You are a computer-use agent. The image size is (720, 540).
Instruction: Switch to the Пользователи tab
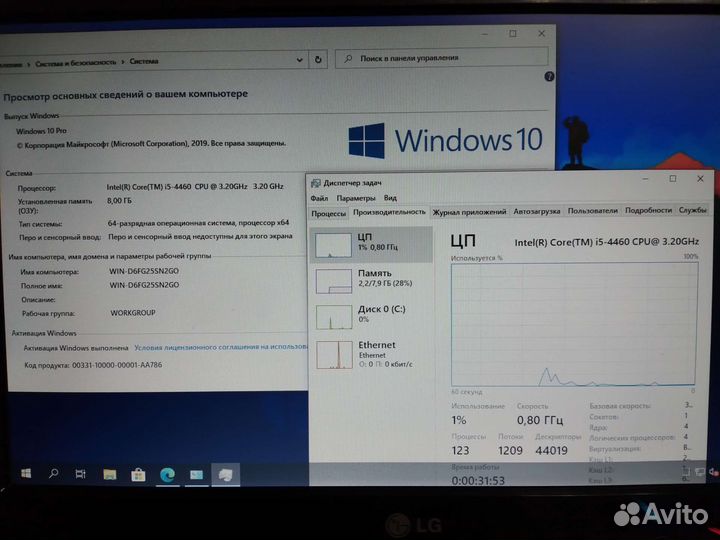[592, 211]
